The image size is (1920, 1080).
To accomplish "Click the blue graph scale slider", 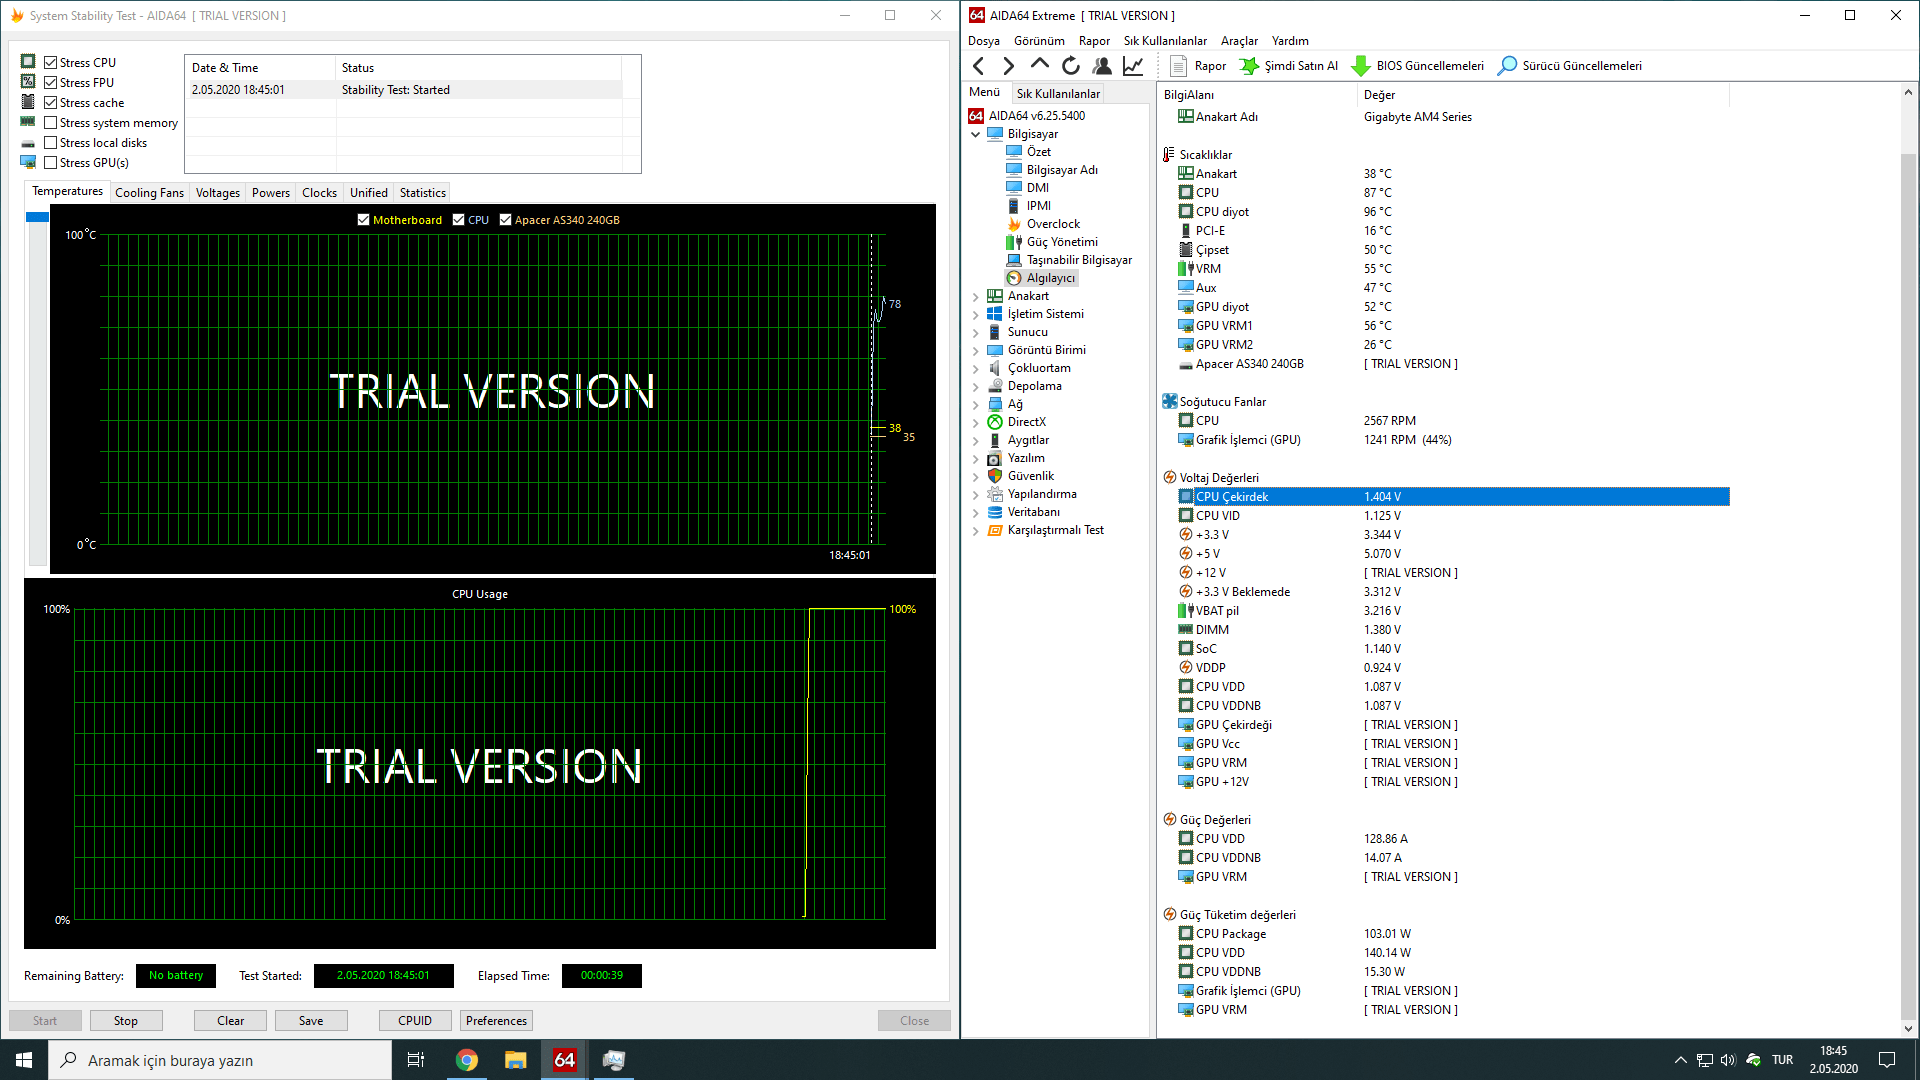I will click(x=38, y=217).
